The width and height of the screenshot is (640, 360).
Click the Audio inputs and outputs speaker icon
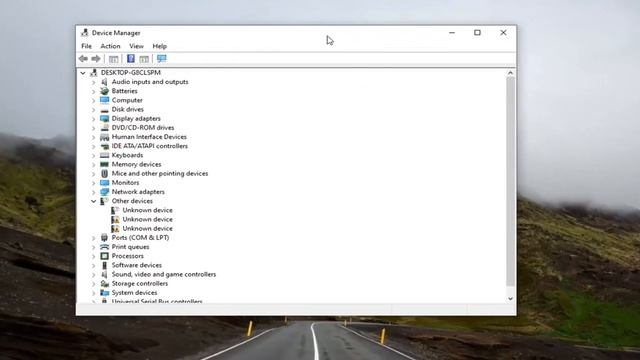point(104,82)
